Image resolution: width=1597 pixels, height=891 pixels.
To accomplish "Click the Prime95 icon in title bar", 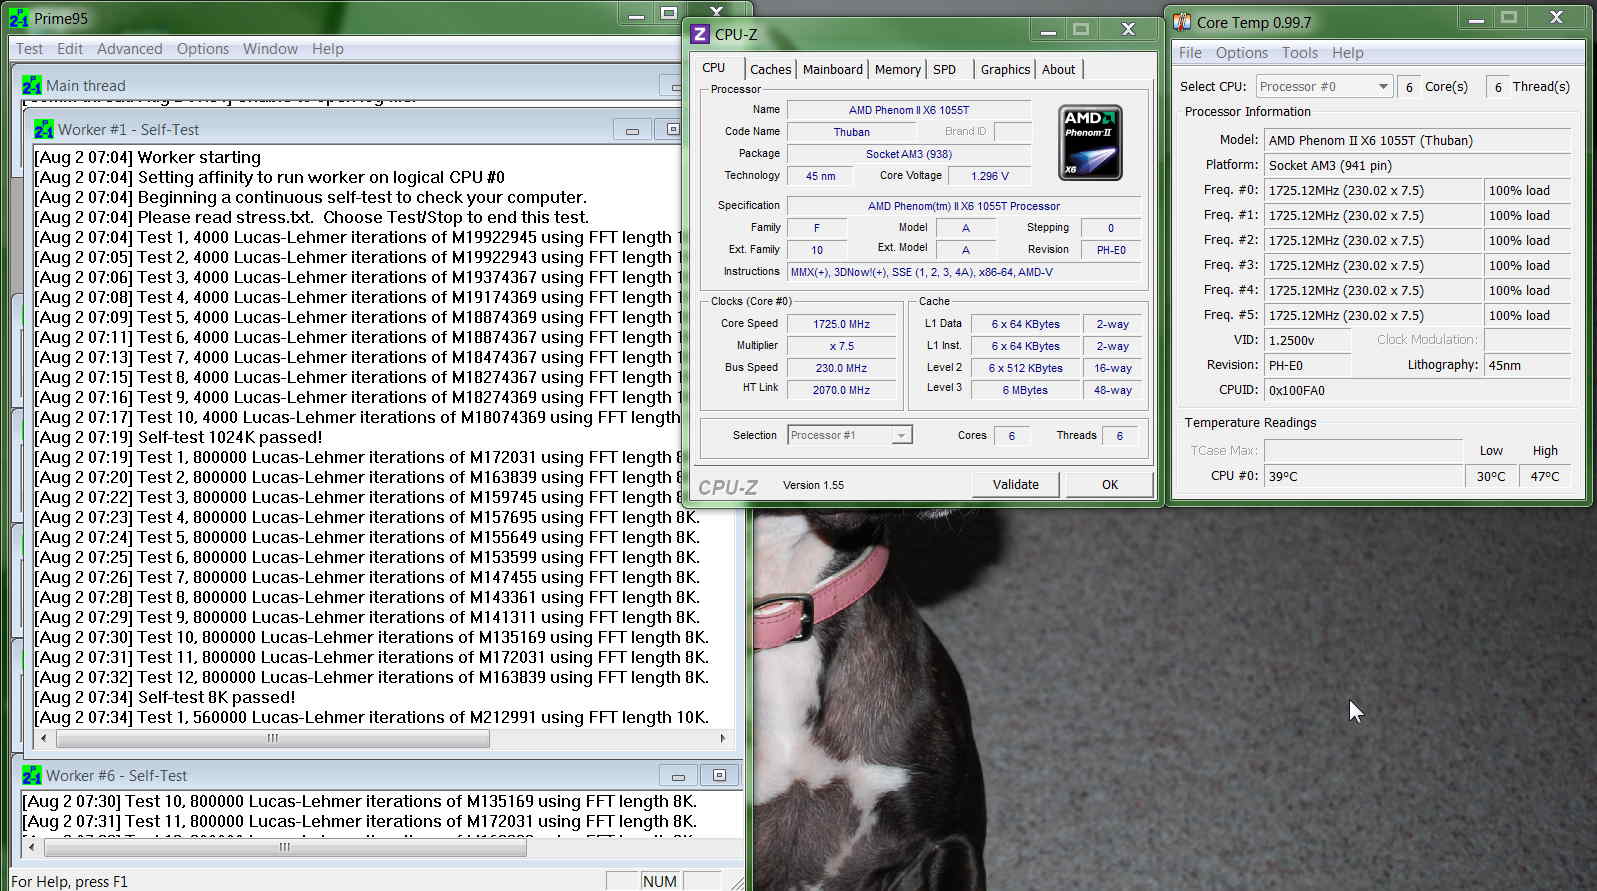I will click(x=19, y=18).
